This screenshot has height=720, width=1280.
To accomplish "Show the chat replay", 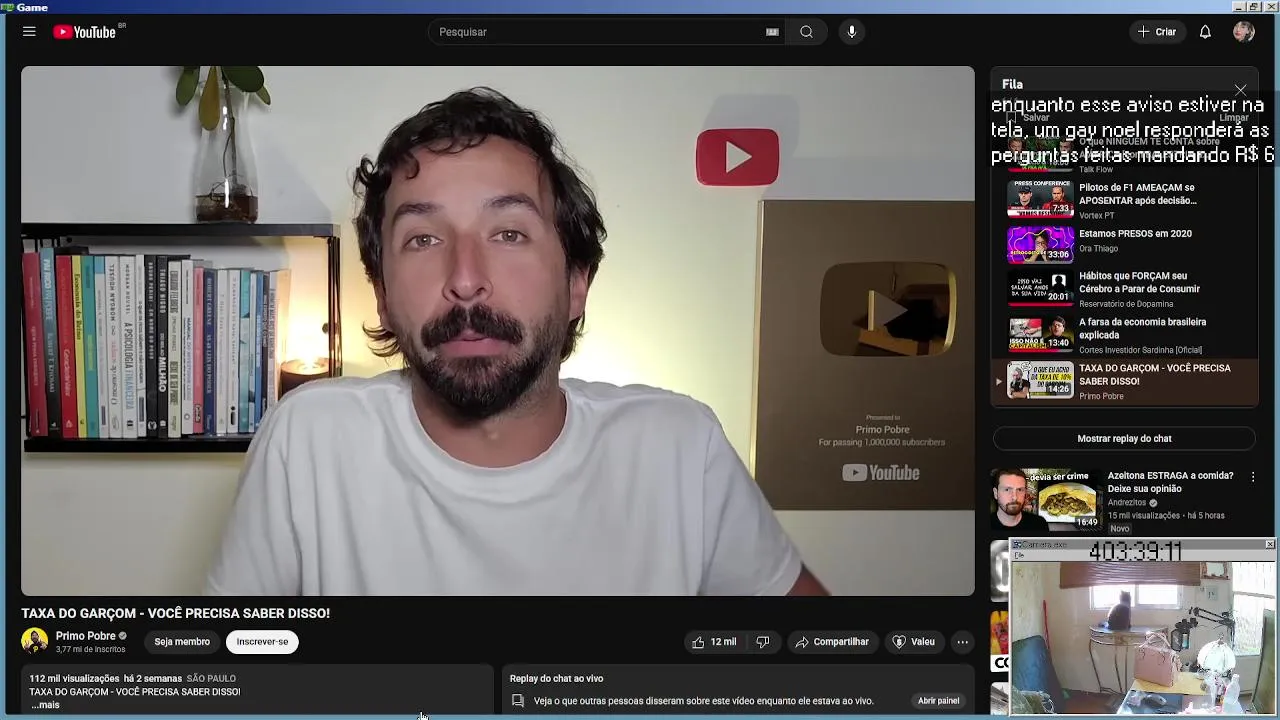I will pyautogui.click(x=1124, y=439).
